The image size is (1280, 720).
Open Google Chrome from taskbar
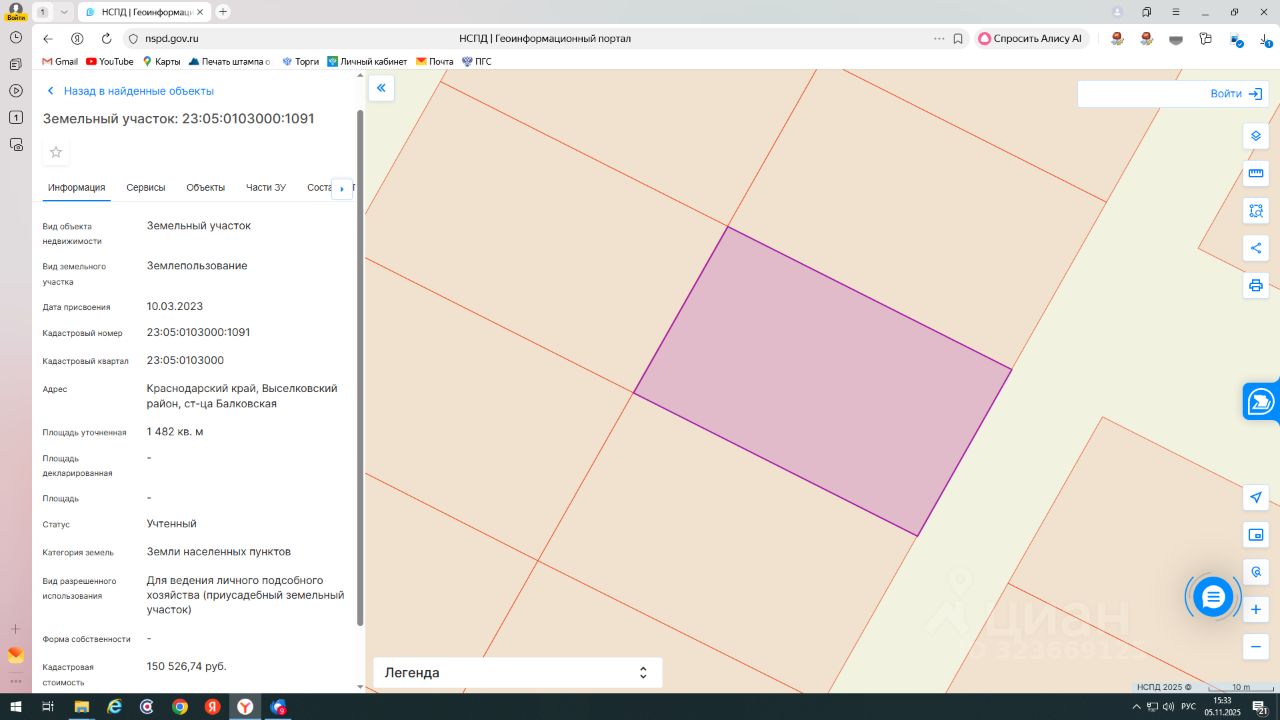click(x=179, y=707)
